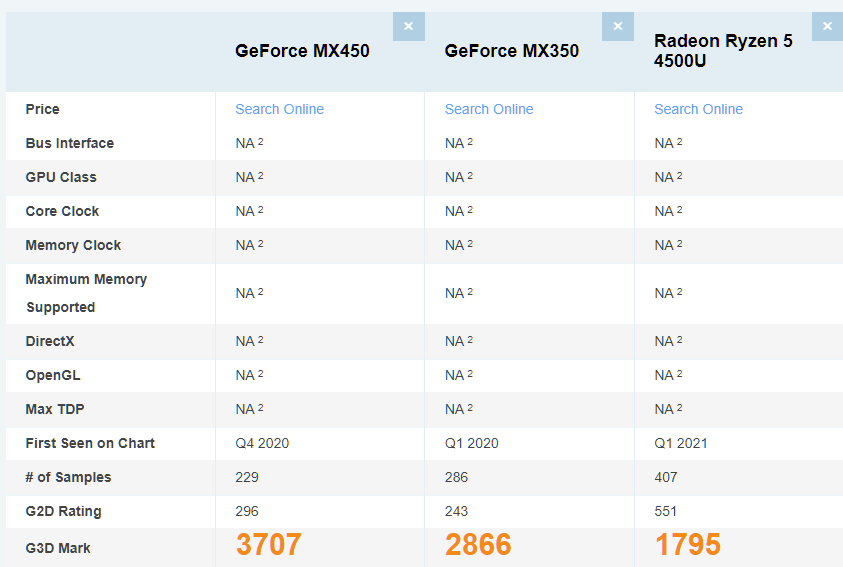Viewport: 843px width, 567px height.
Task: Remove GeForce MX450 column with X button
Action: (x=409, y=26)
